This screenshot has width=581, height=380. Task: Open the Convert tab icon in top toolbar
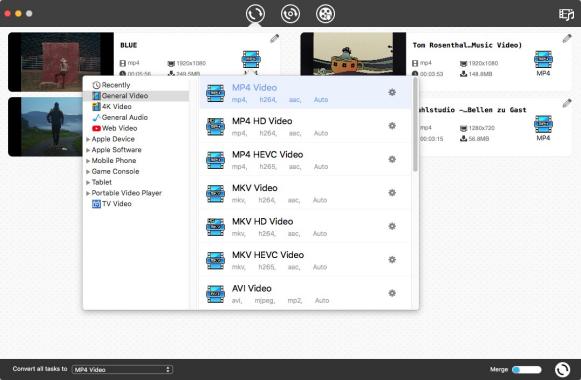255,14
